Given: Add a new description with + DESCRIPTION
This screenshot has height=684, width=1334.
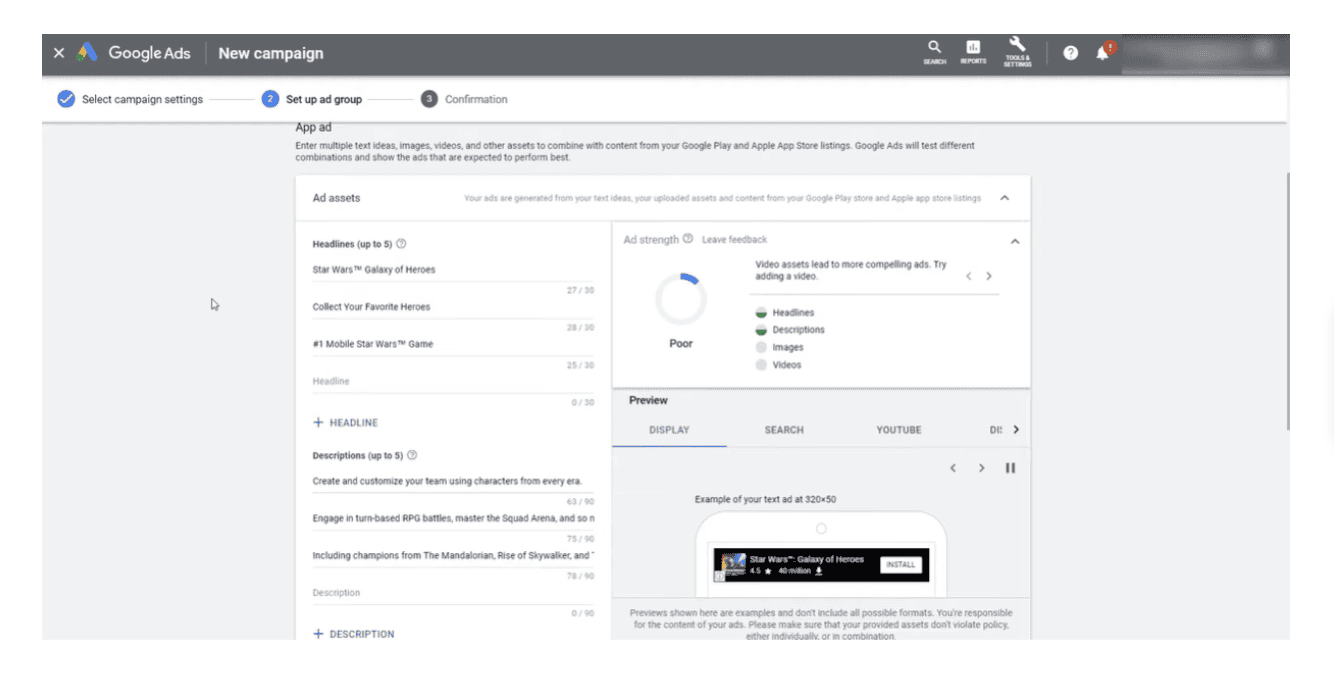Looking at the screenshot, I should [x=354, y=634].
